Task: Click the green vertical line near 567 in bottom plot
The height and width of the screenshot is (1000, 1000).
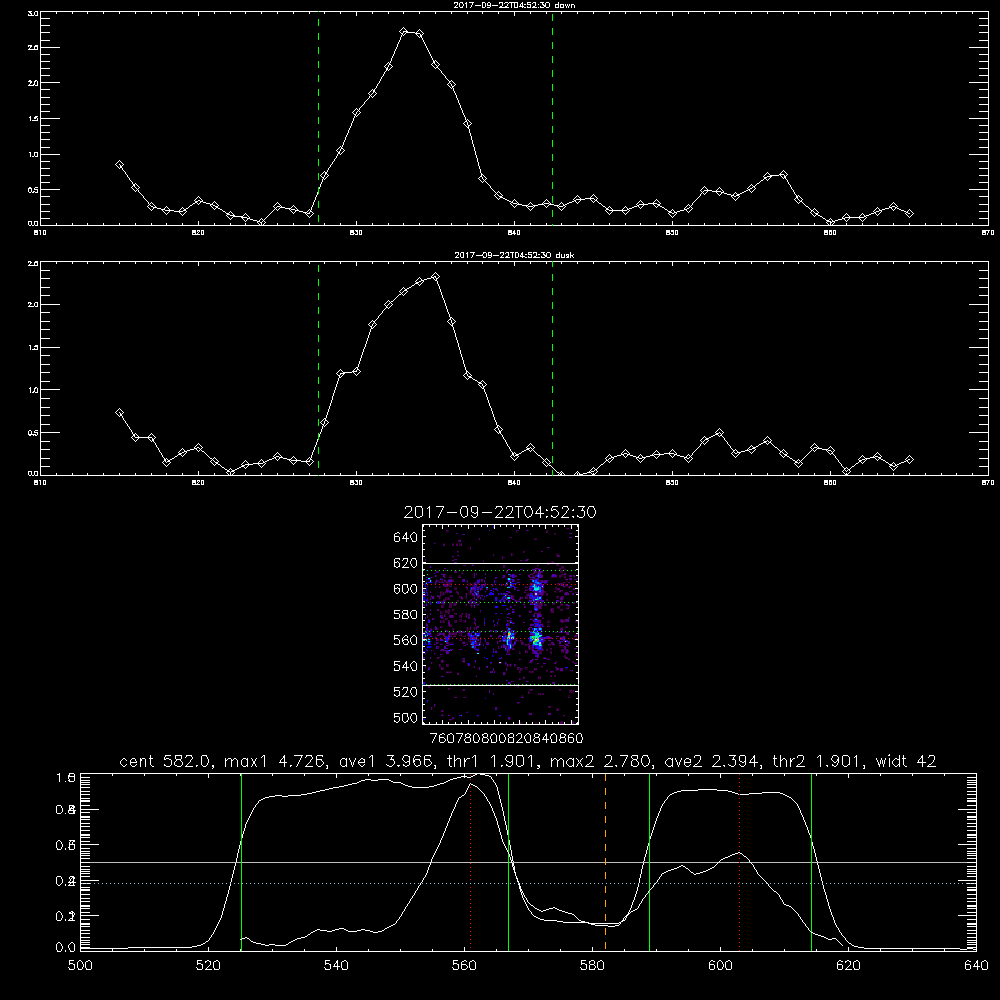Action: click(508, 861)
